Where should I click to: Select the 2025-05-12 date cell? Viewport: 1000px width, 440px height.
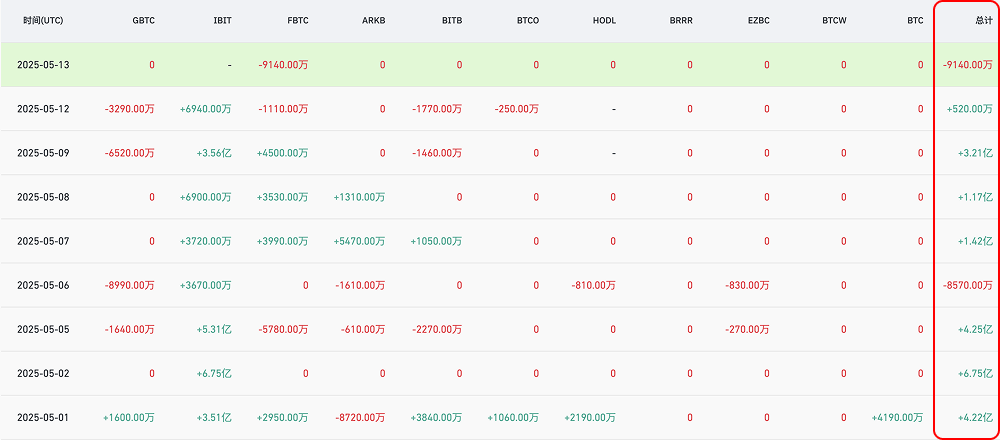coord(43,109)
